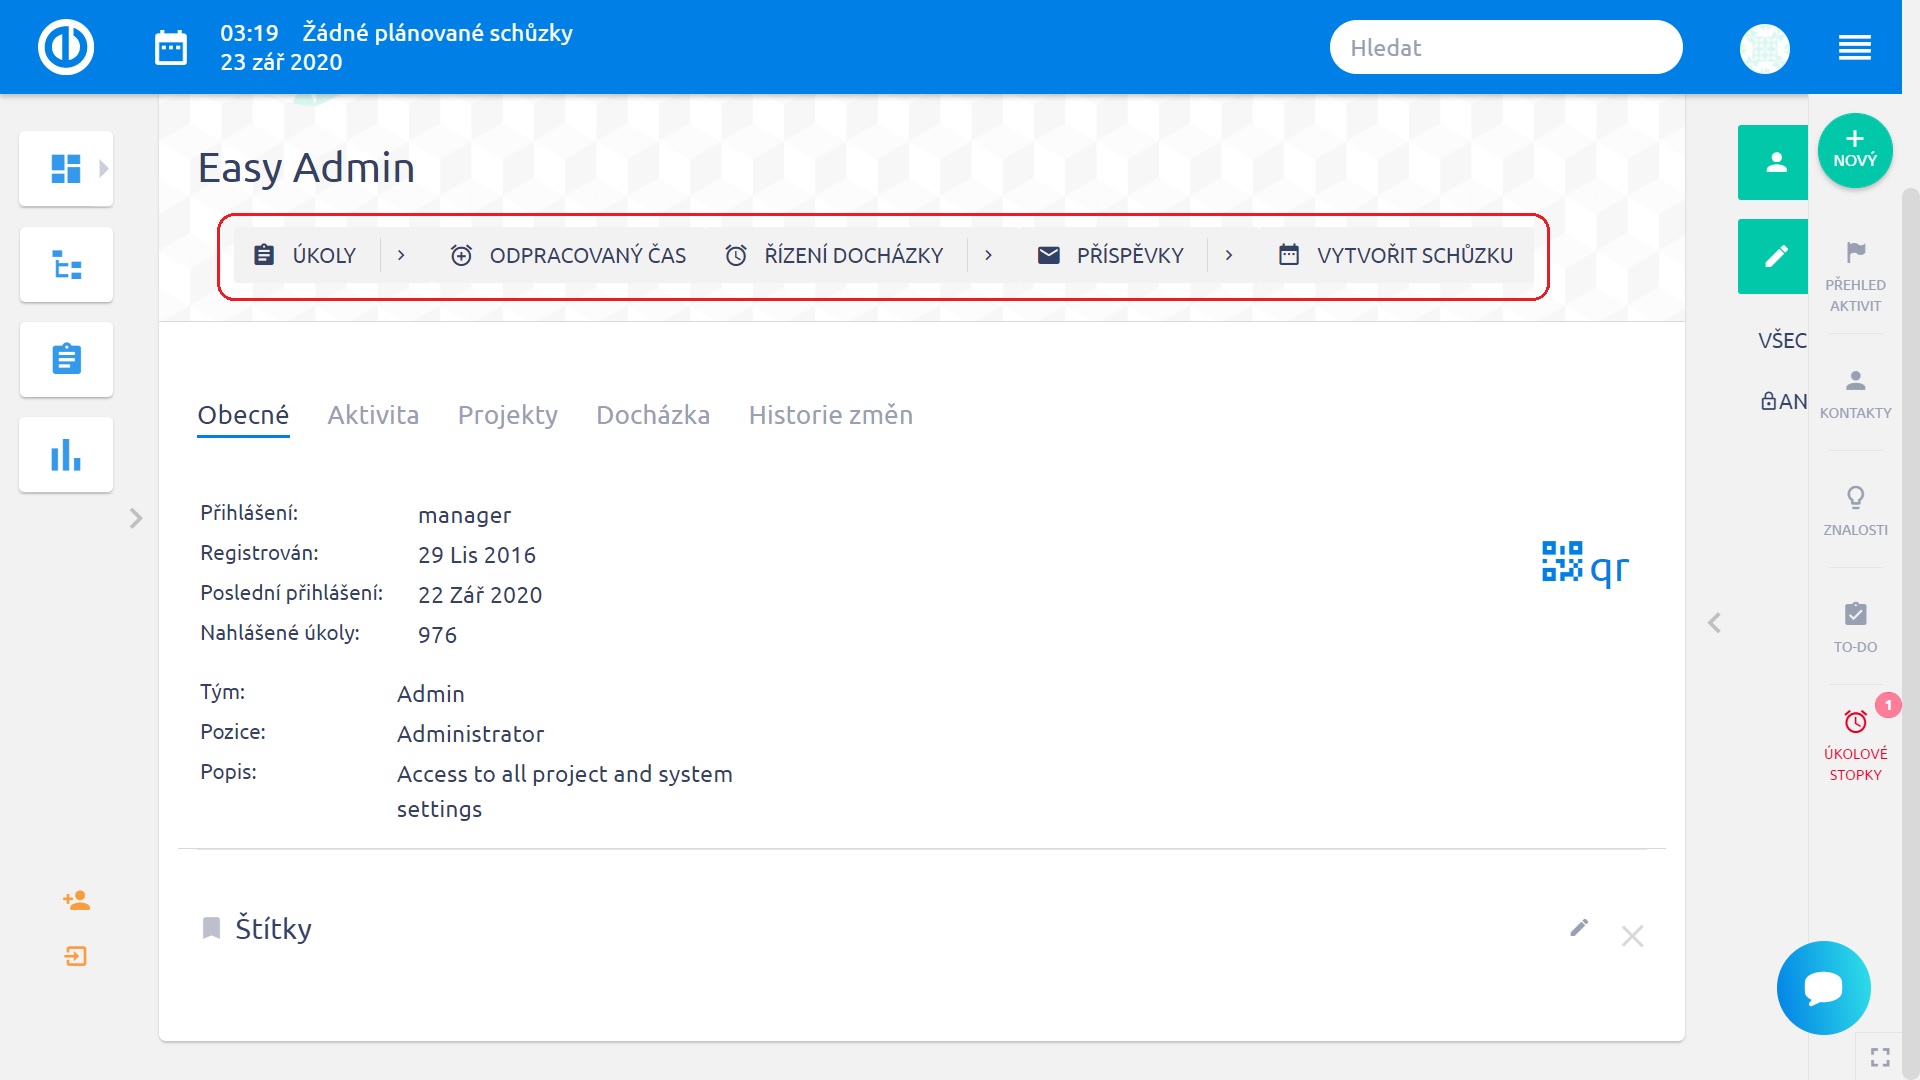Screen dimensions: 1920x1080
Task: Open the hamburger menu in header
Action: (x=1854, y=48)
